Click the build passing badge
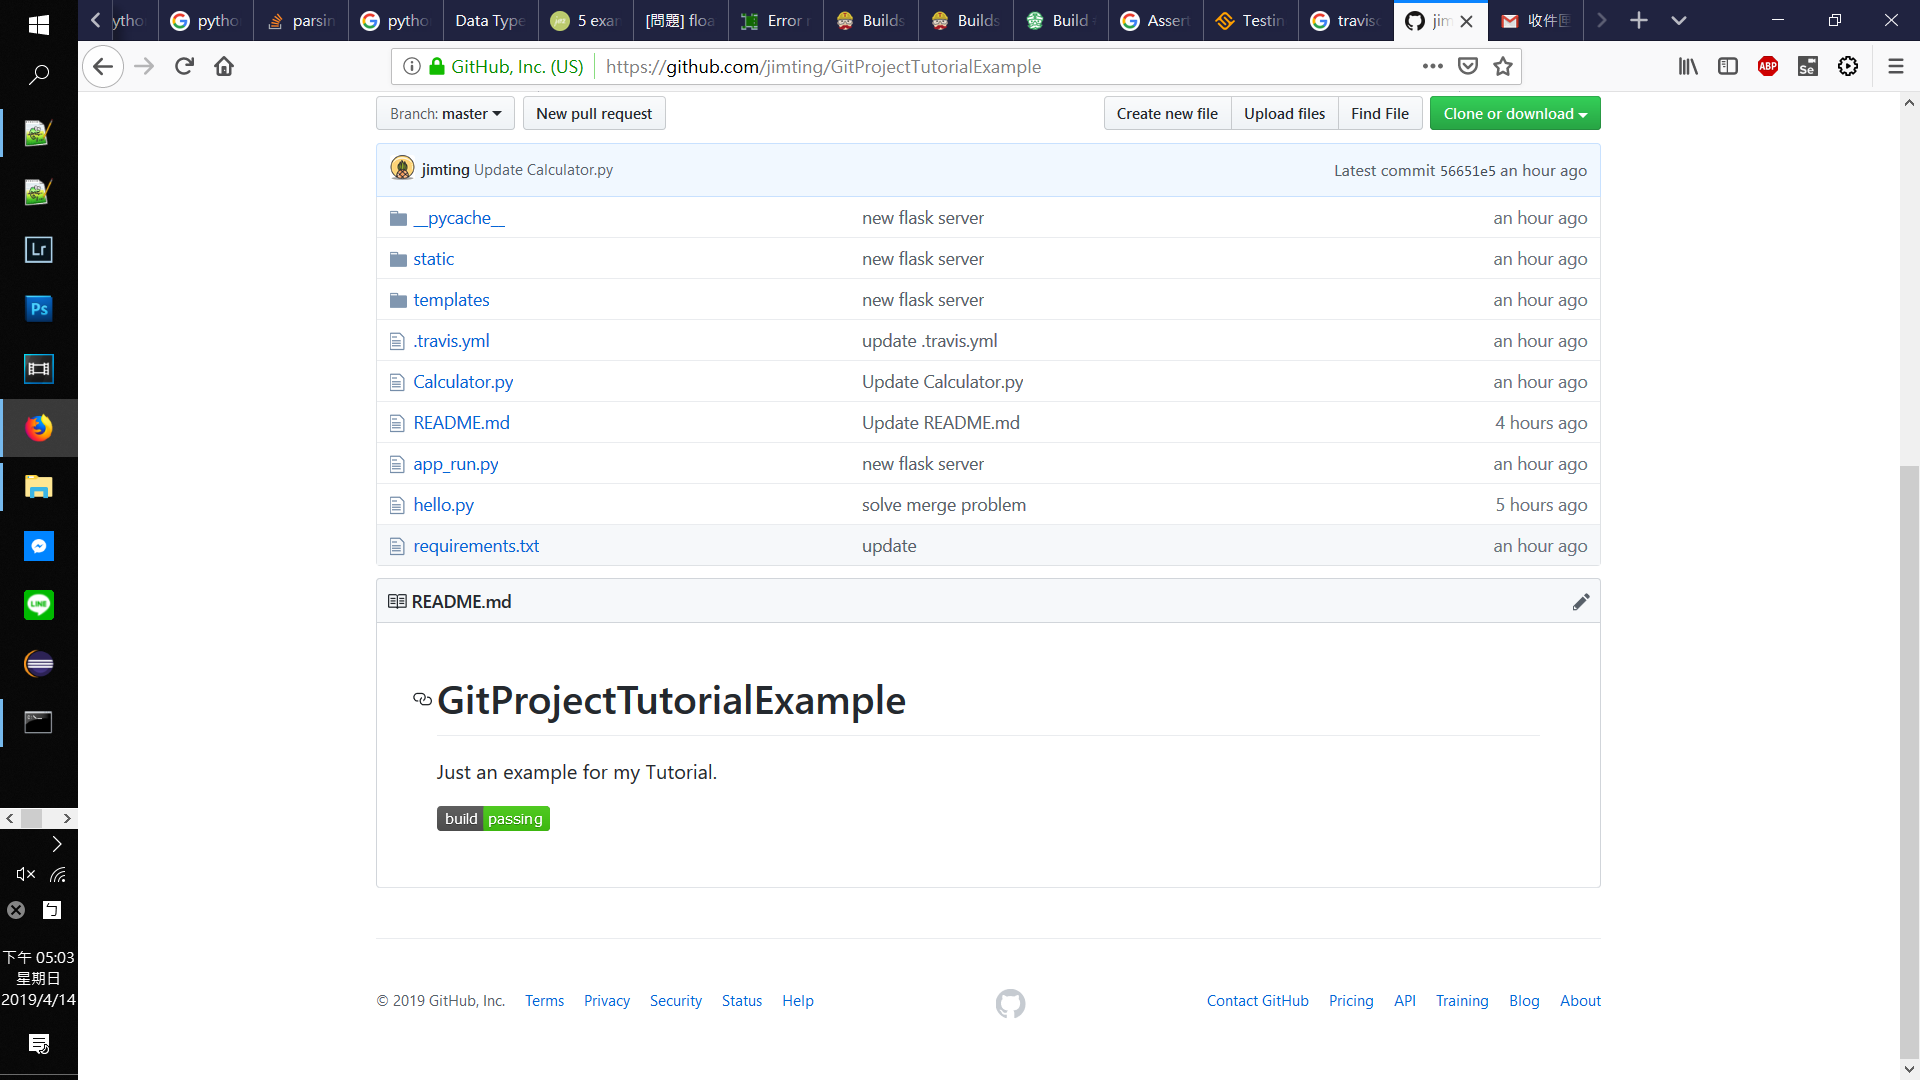Screen dimensions: 1920x1080 point(493,819)
